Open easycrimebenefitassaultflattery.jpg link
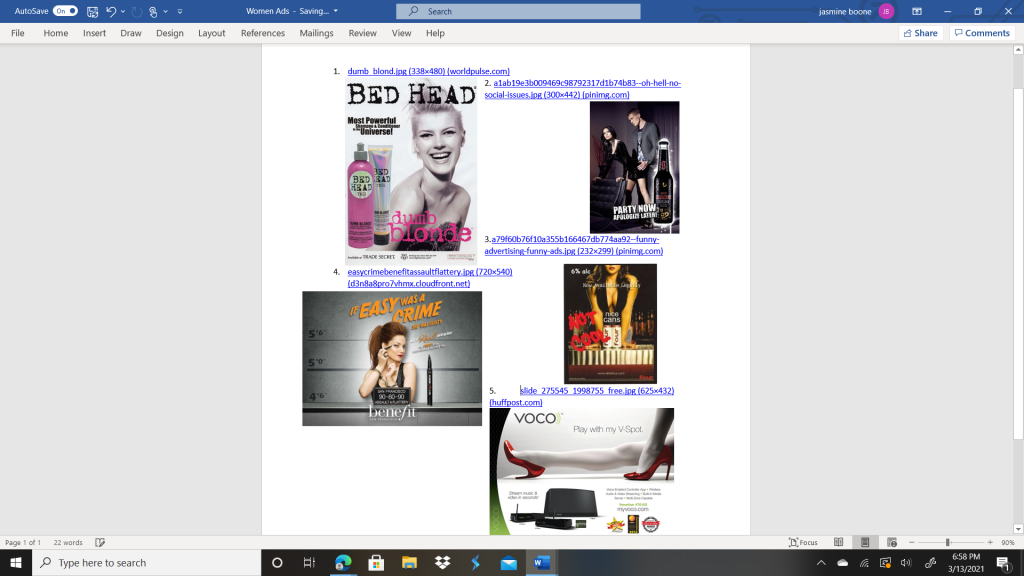The height and width of the screenshot is (576, 1024). [430, 278]
